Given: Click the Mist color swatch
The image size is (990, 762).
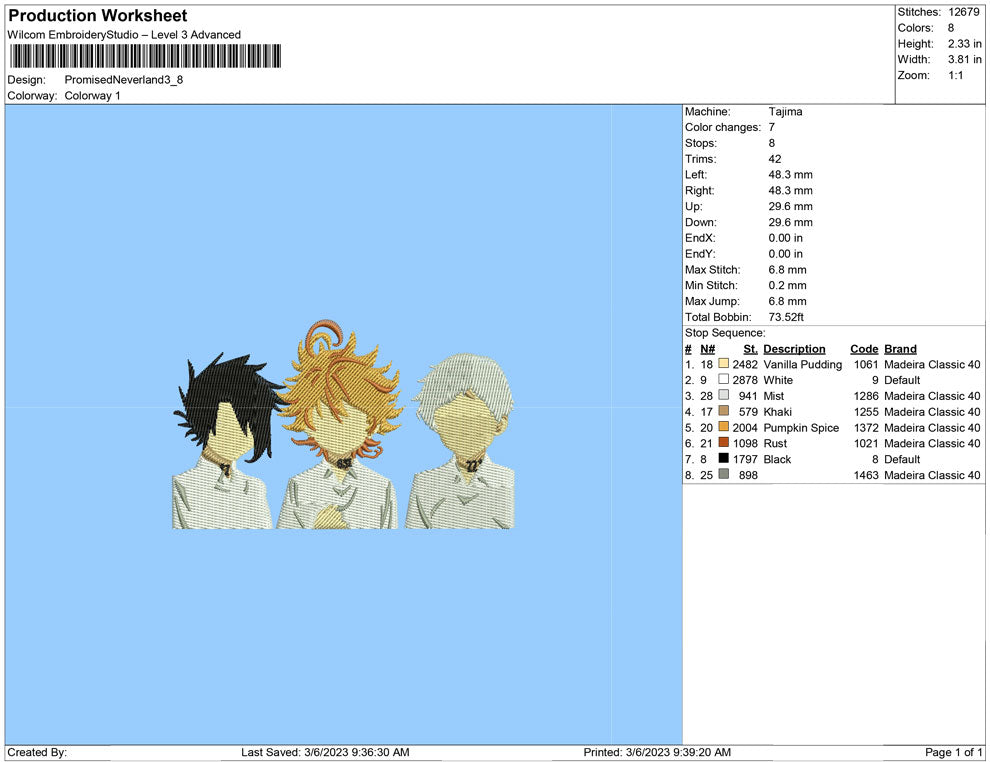Looking at the screenshot, I should (x=724, y=396).
